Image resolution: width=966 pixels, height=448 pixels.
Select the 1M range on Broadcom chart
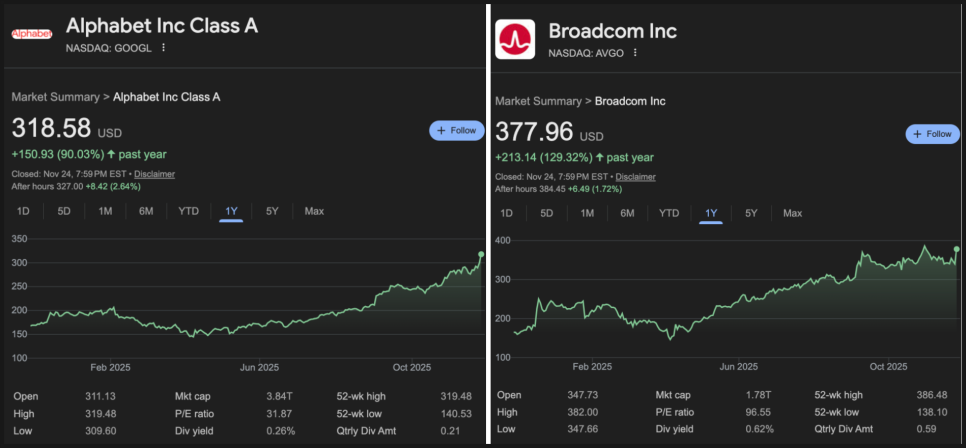click(x=587, y=213)
